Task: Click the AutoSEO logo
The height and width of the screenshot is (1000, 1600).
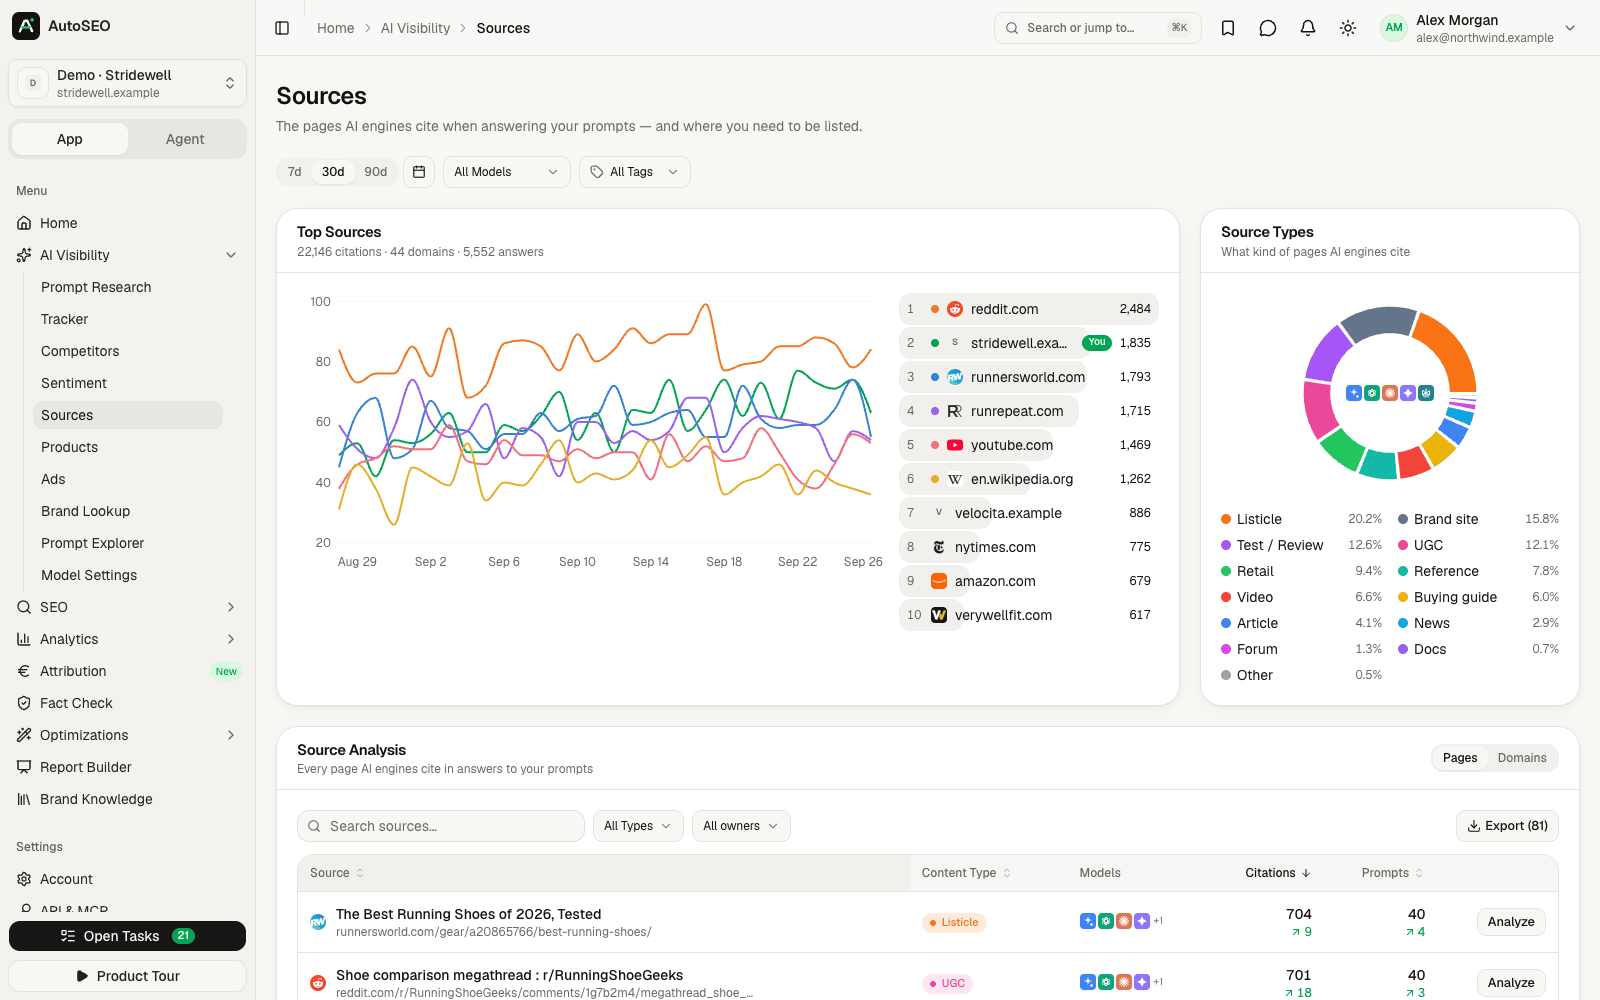Action: 26,26
